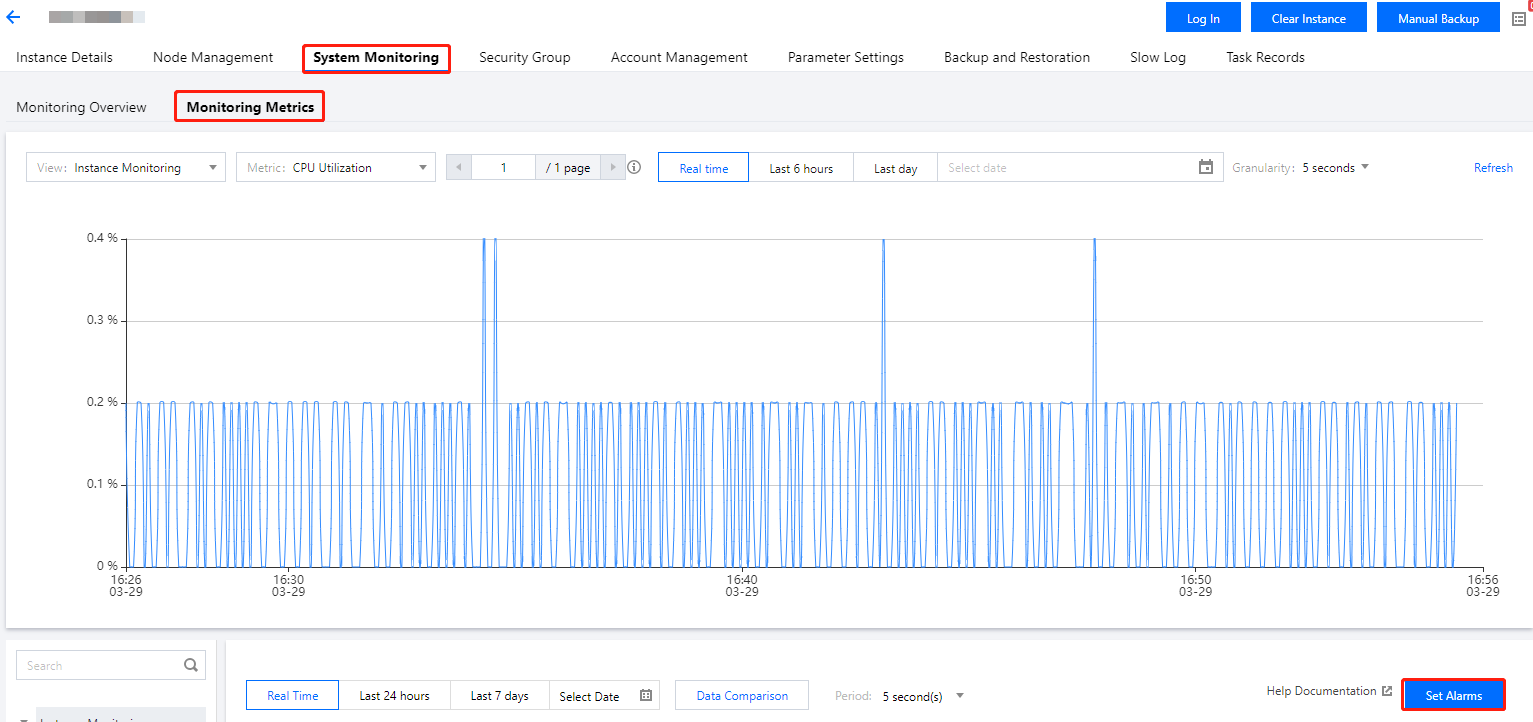1533x722 pixels.
Task: Open the Monitoring Overview sub-tab
Action: (81, 107)
